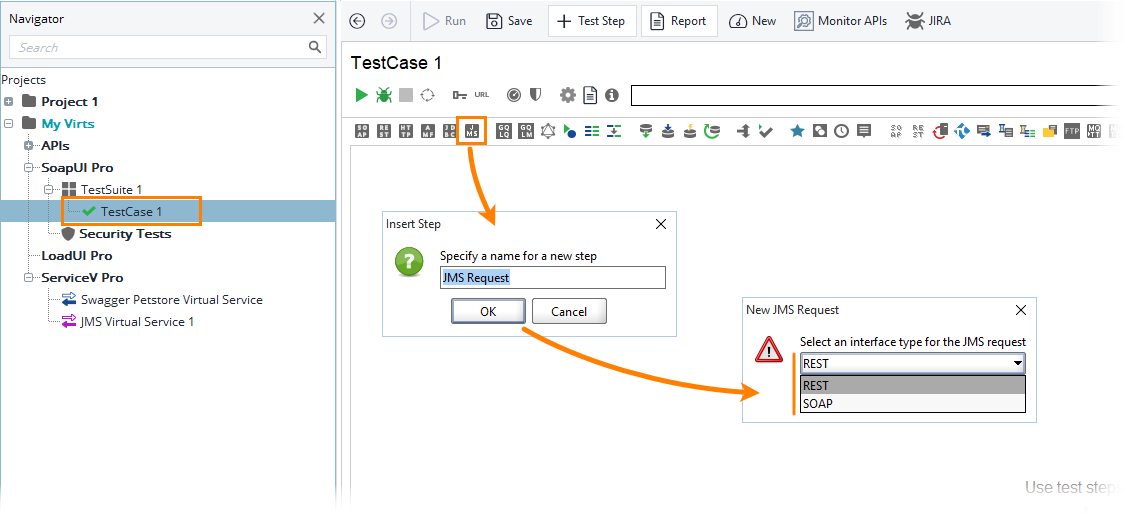Select Swagger Petstore Virtual Service
Viewport: 1140px width, 514px height.
click(172, 300)
